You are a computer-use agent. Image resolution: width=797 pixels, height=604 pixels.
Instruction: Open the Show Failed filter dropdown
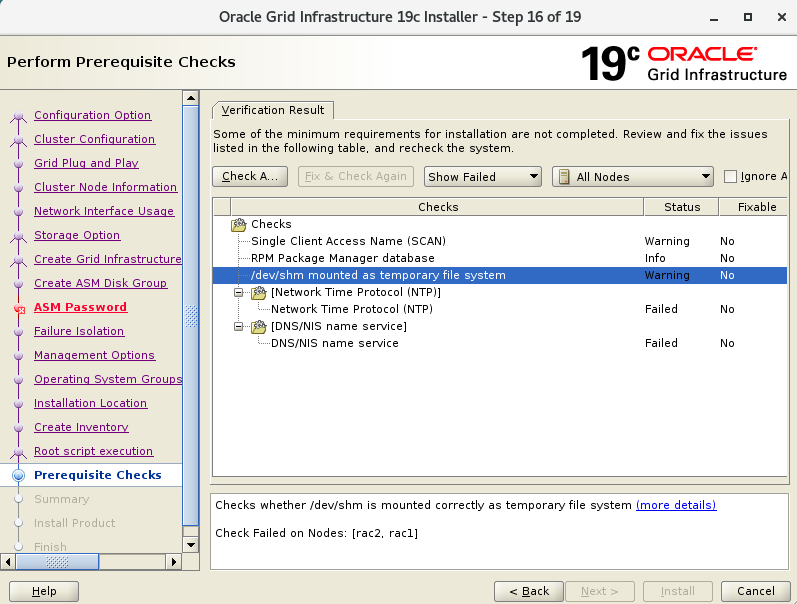[482, 177]
